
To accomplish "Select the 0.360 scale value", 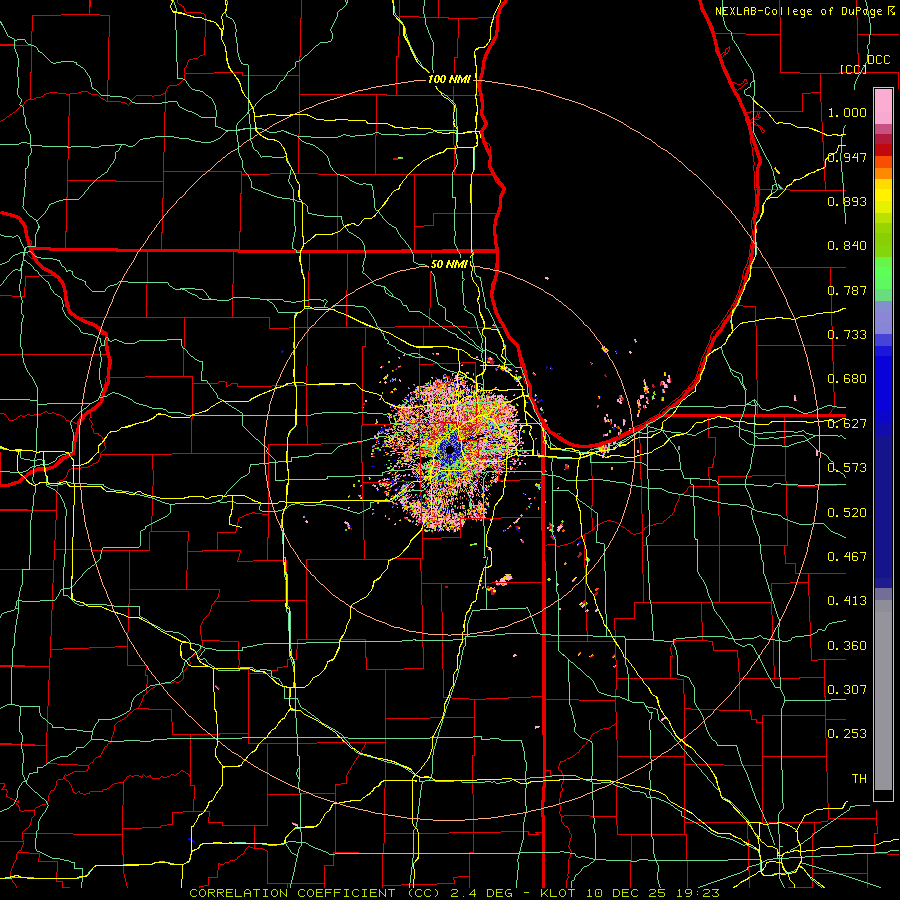I will pos(847,646).
